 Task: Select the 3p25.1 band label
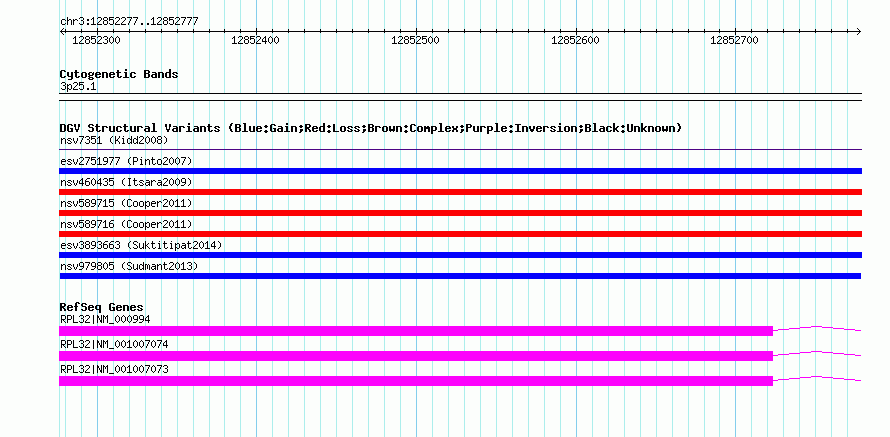pos(78,87)
